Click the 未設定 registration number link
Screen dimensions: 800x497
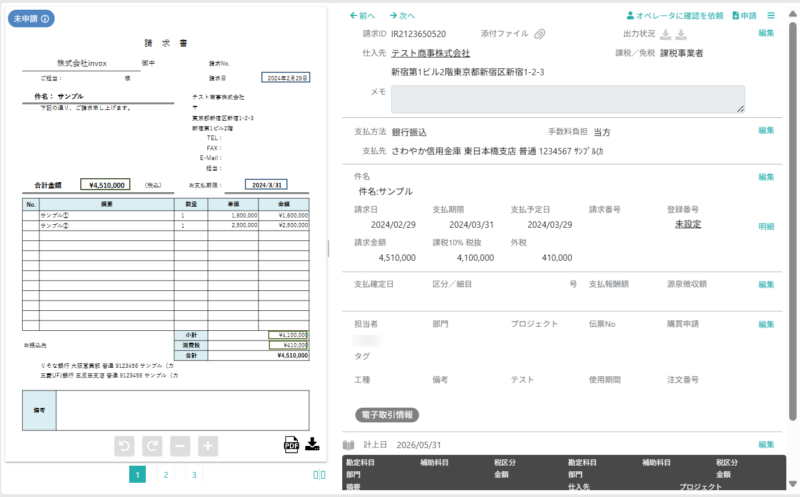(x=688, y=224)
